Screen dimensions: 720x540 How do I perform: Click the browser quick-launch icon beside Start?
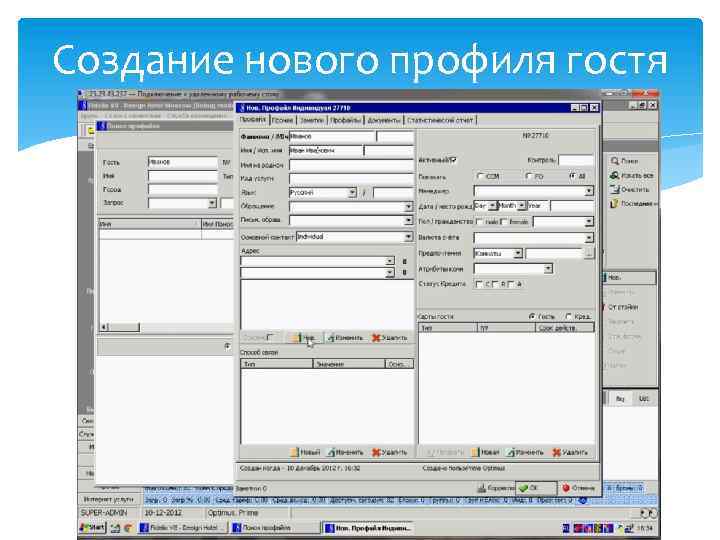coord(128,528)
